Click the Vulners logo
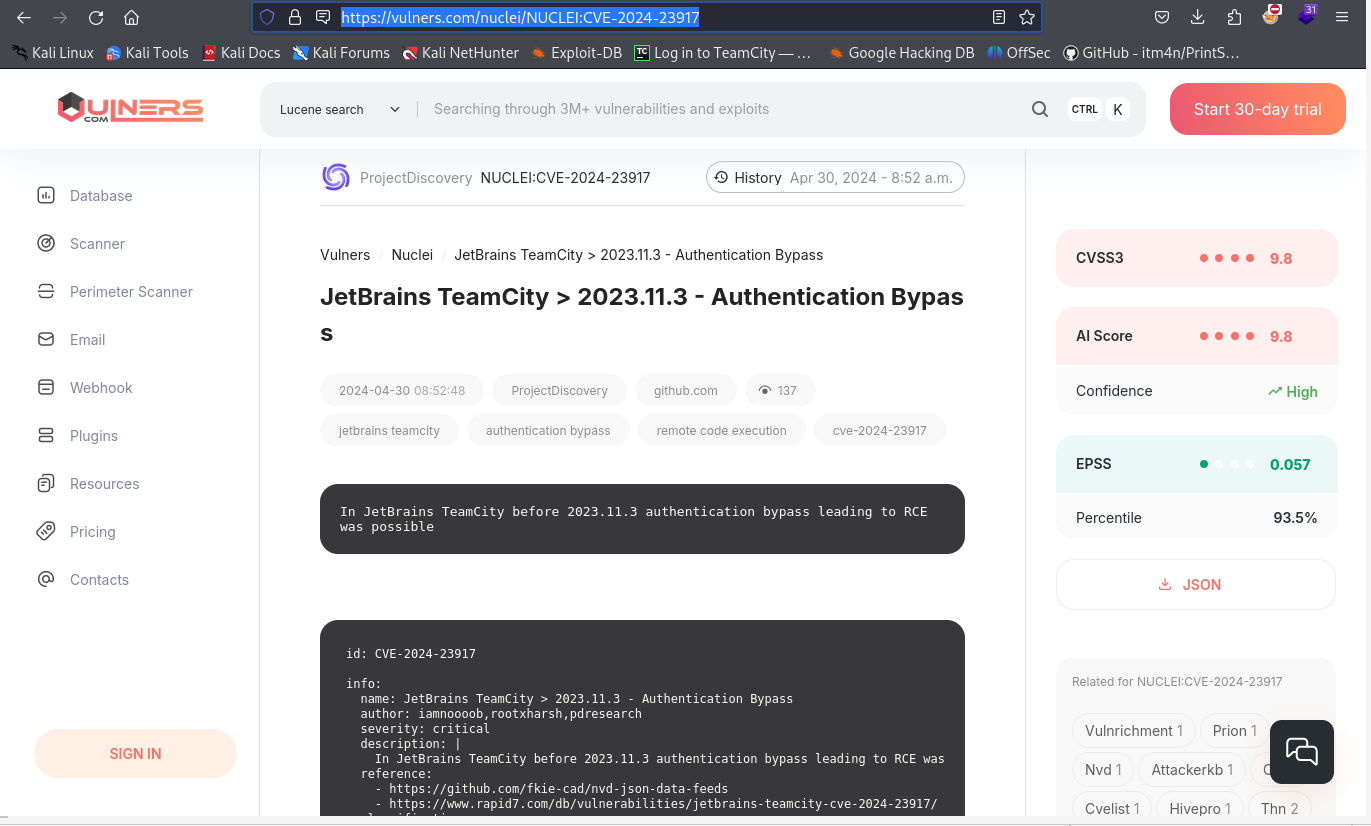The height and width of the screenshot is (826, 1371). pos(130,108)
